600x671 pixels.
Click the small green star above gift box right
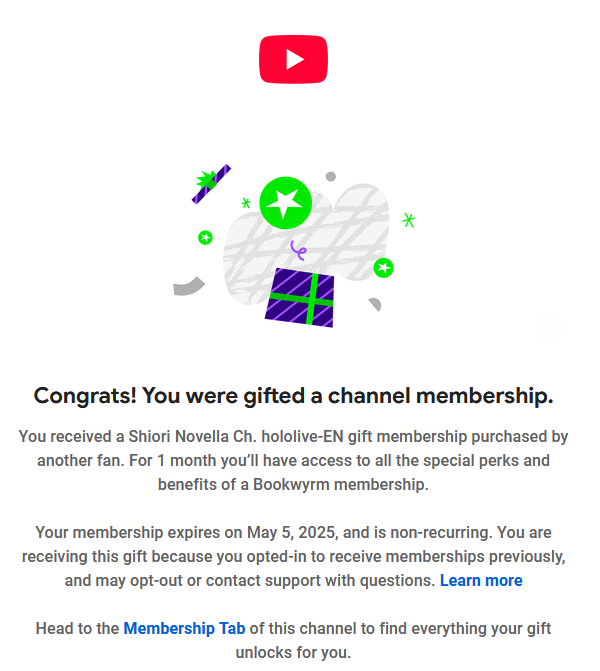[x=383, y=268]
